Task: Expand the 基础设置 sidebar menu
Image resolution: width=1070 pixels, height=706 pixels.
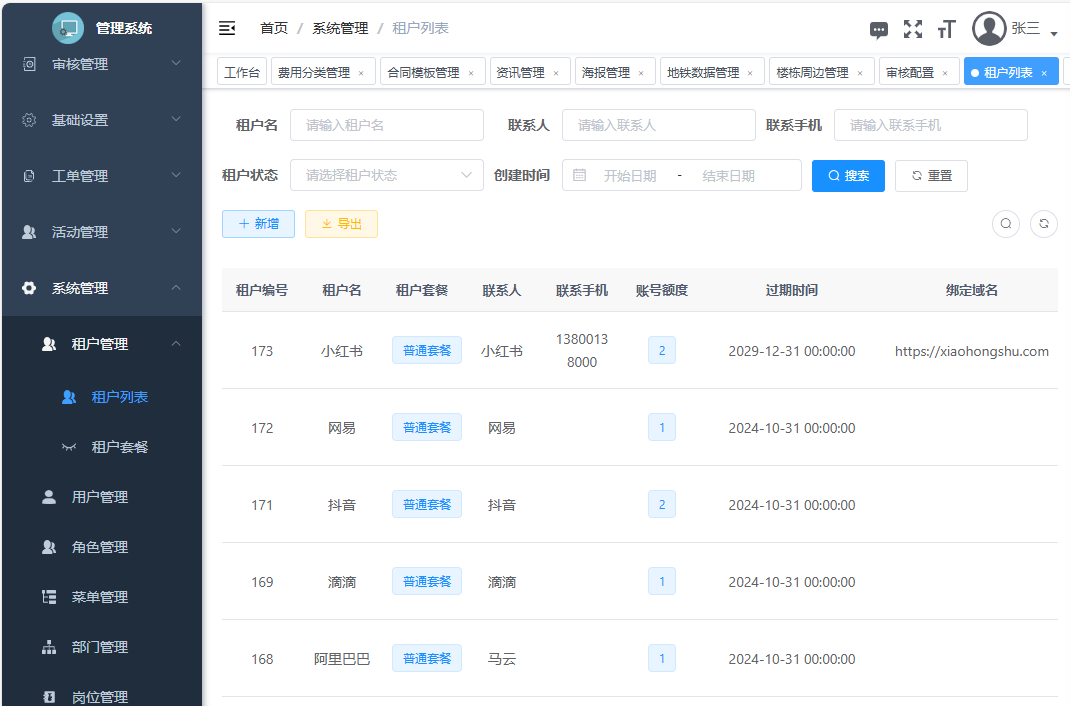Action: (101, 120)
